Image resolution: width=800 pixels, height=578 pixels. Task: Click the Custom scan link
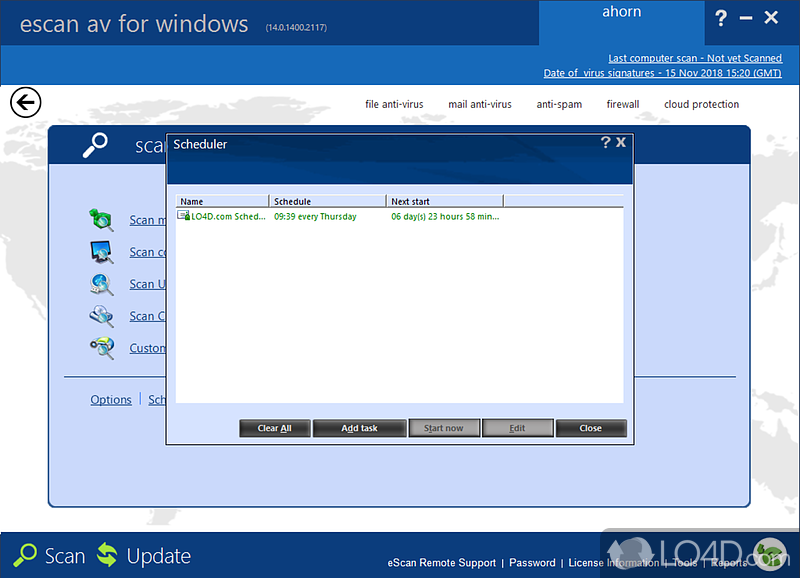pyautogui.click(x=147, y=348)
